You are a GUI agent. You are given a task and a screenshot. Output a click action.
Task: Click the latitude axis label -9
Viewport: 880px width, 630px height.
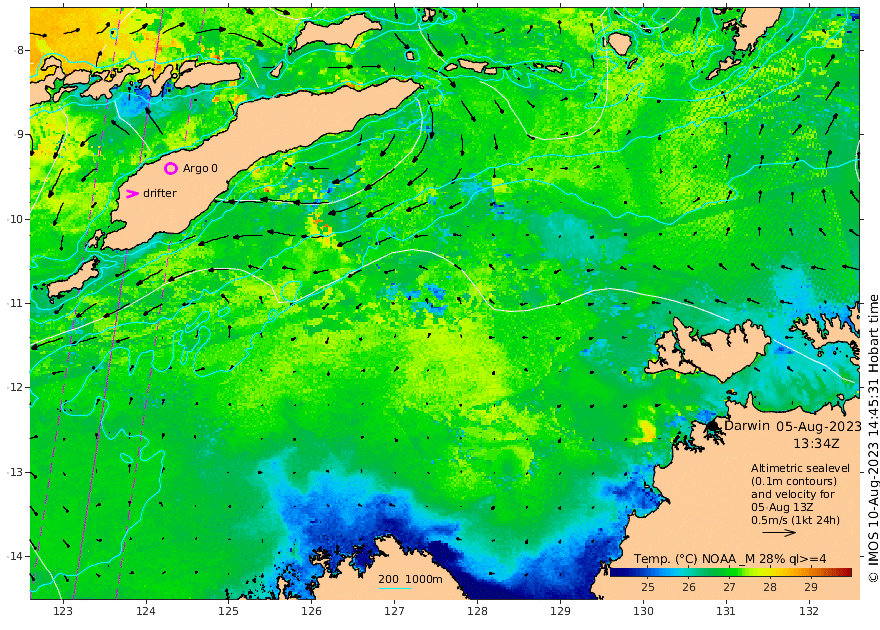click(19, 135)
